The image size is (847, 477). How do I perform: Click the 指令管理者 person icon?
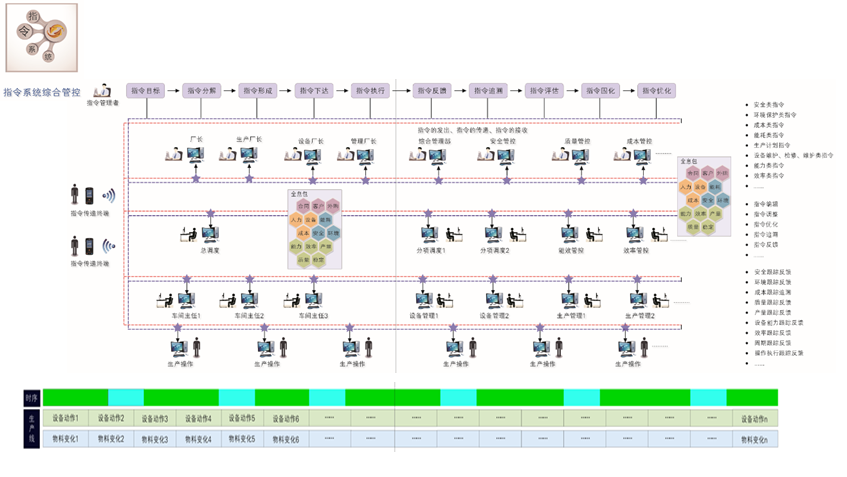coord(102,91)
